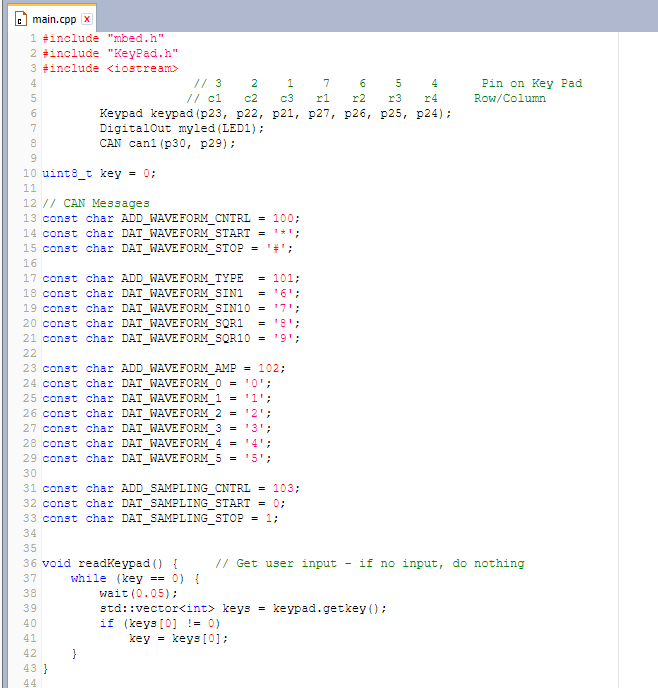
Task: Close the main.cpp tab
Action: [x=87, y=19]
